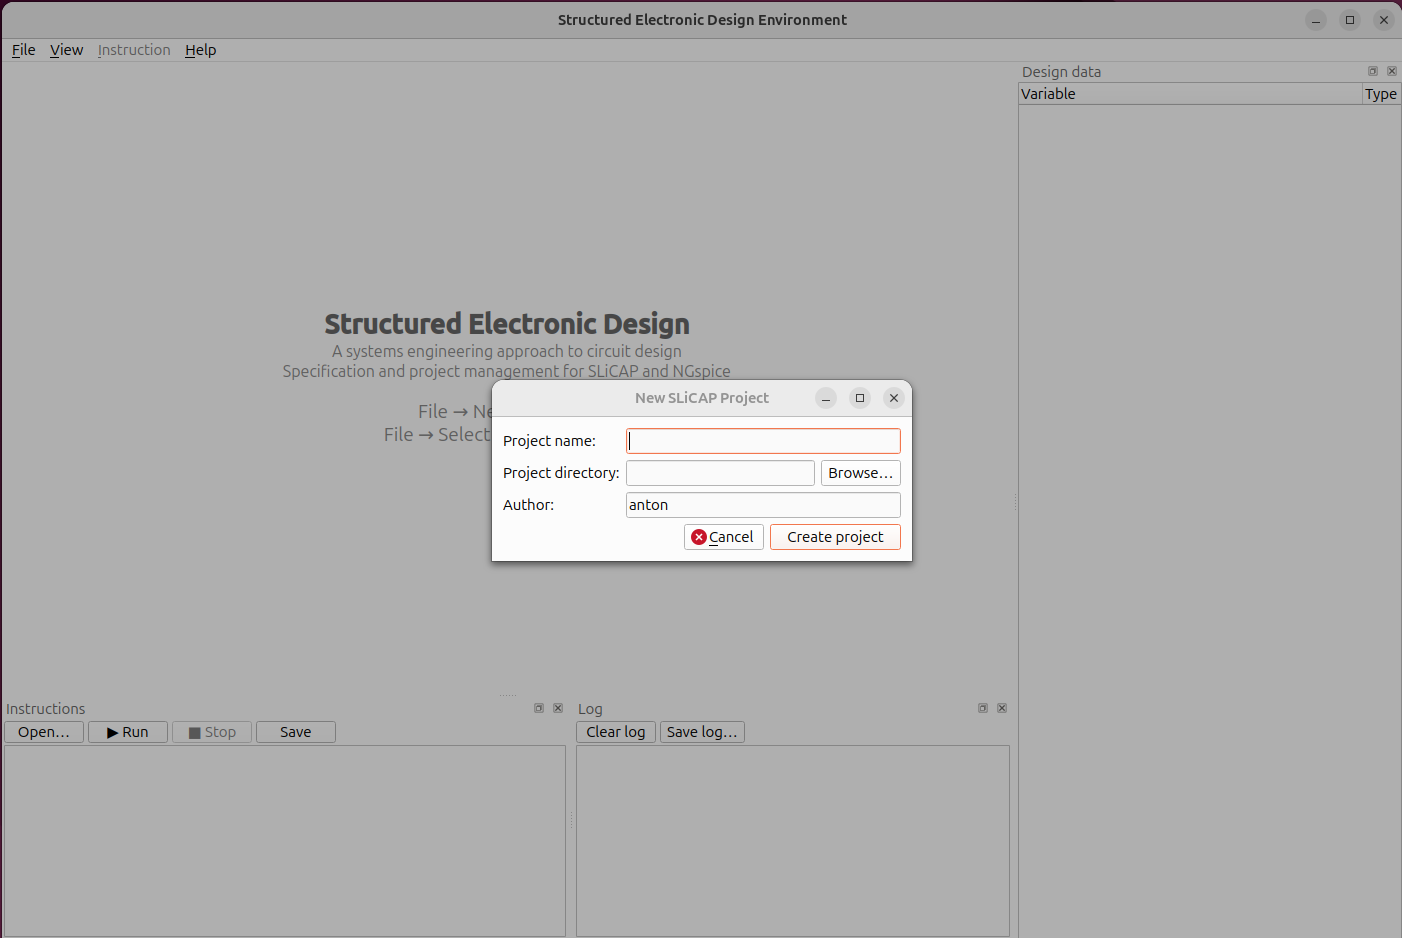This screenshot has height=938, width=1402.
Task: Float the Instructions dock panel
Action: pyautogui.click(x=539, y=708)
